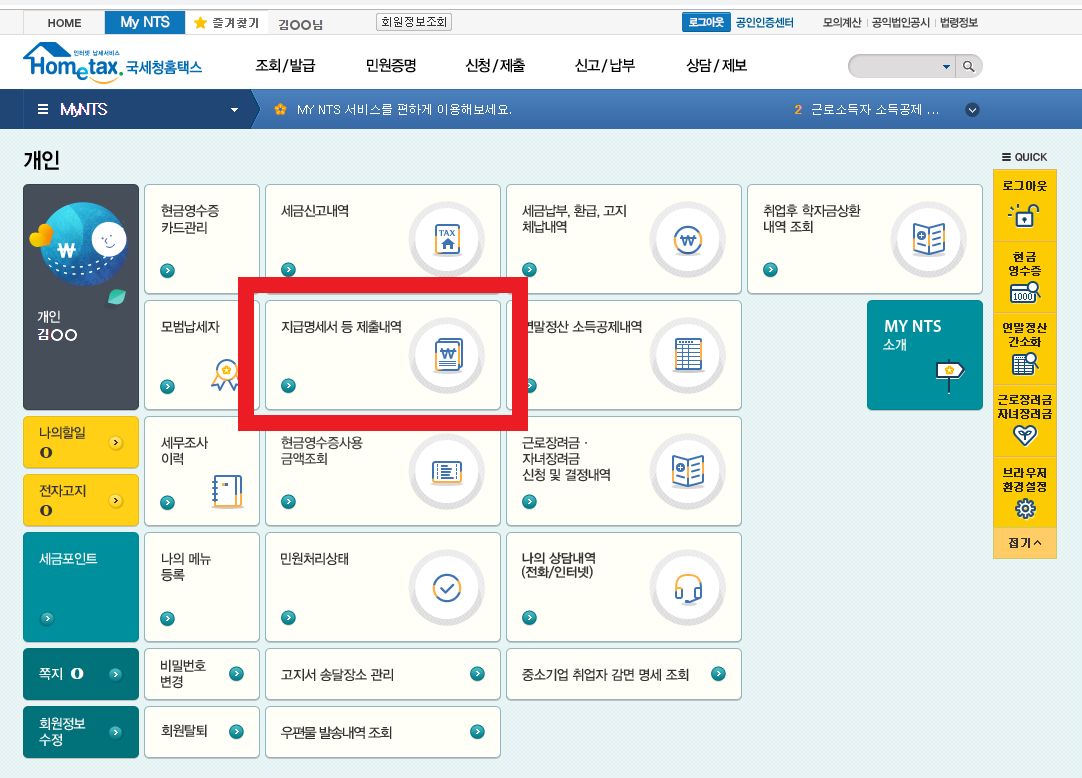Screen dimensions: 1082x778
Task: Click the 연말정산 소득공제내역 table icon
Action: [687, 355]
